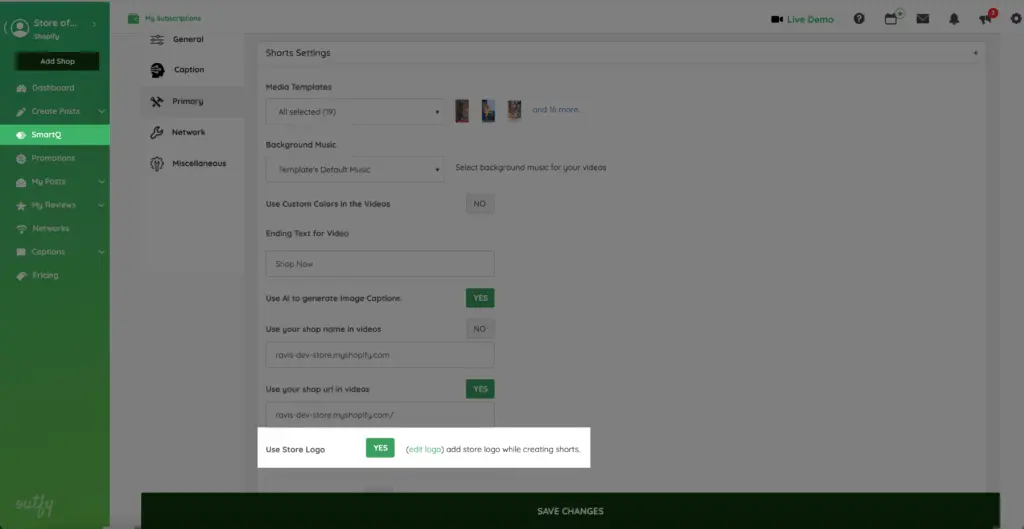Open the mail envelope icon
The width and height of the screenshot is (1024, 529).
[923, 19]
